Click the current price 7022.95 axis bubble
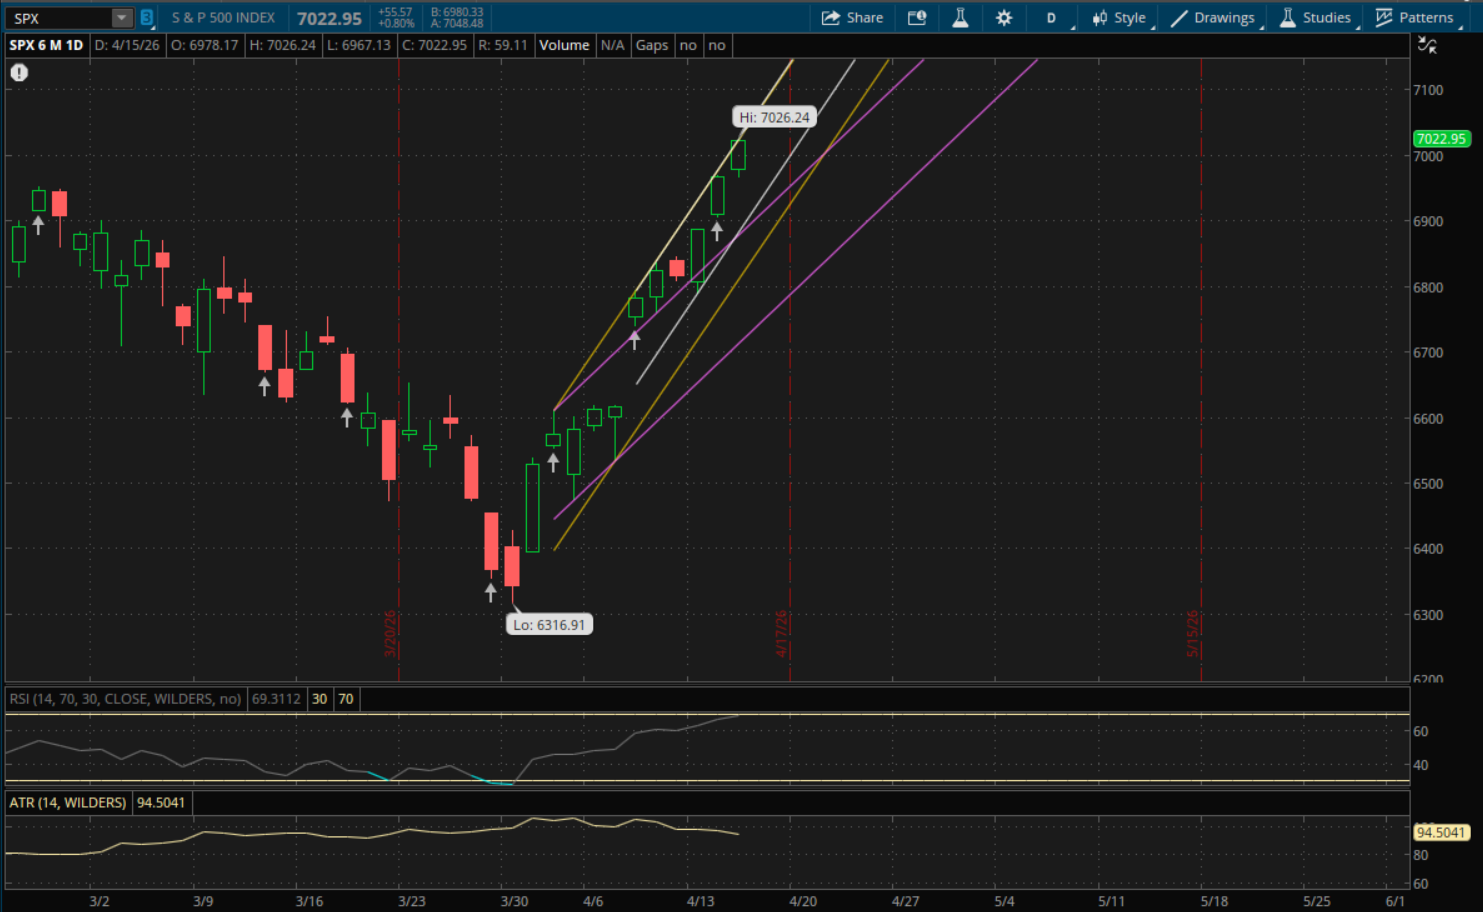The width and height of the screenshot is (1483, 912). [1441, 139]
